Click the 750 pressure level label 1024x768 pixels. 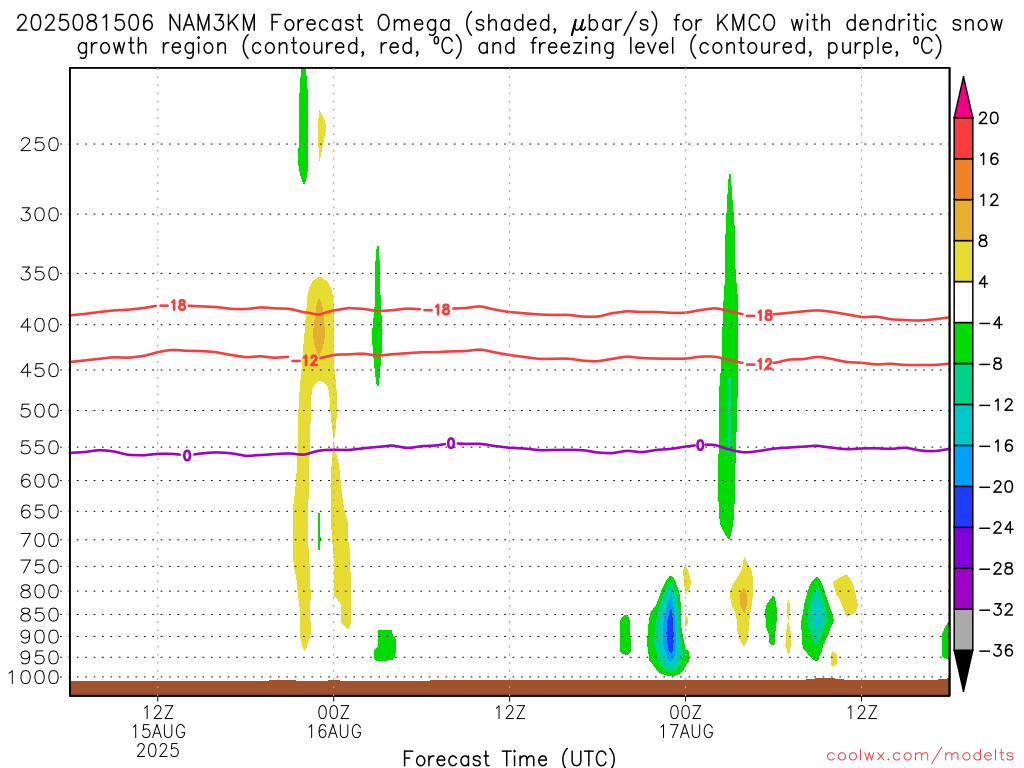[40, 567]
